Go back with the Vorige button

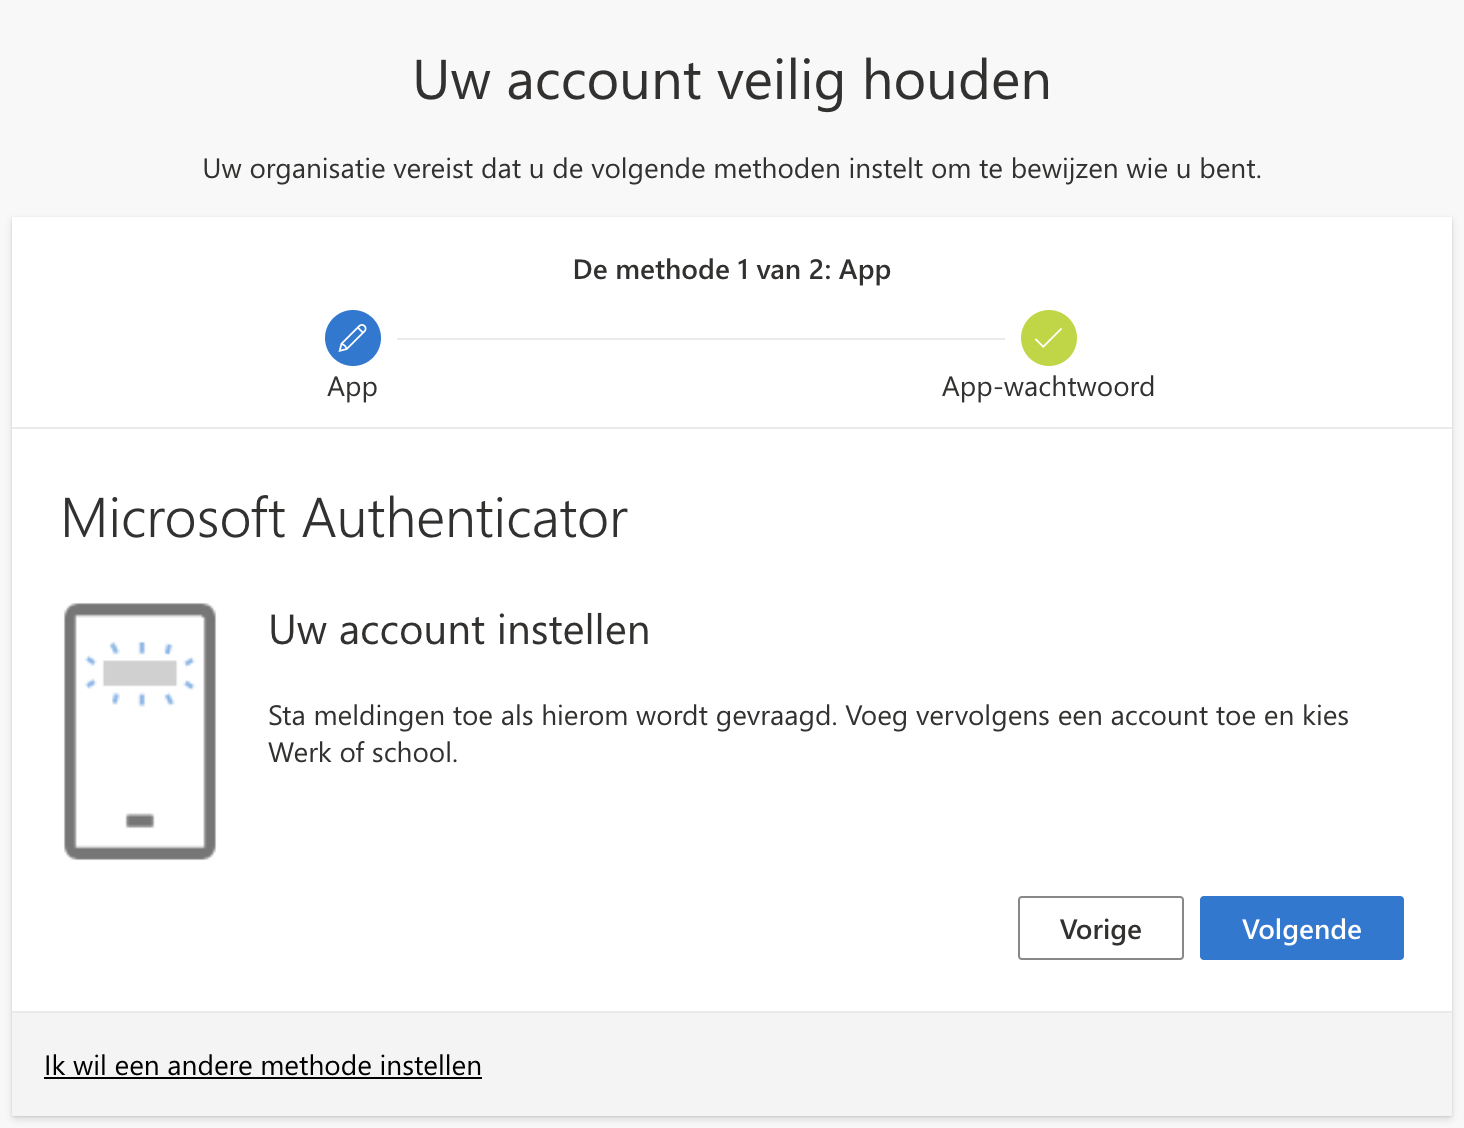tap(1100, 928)
